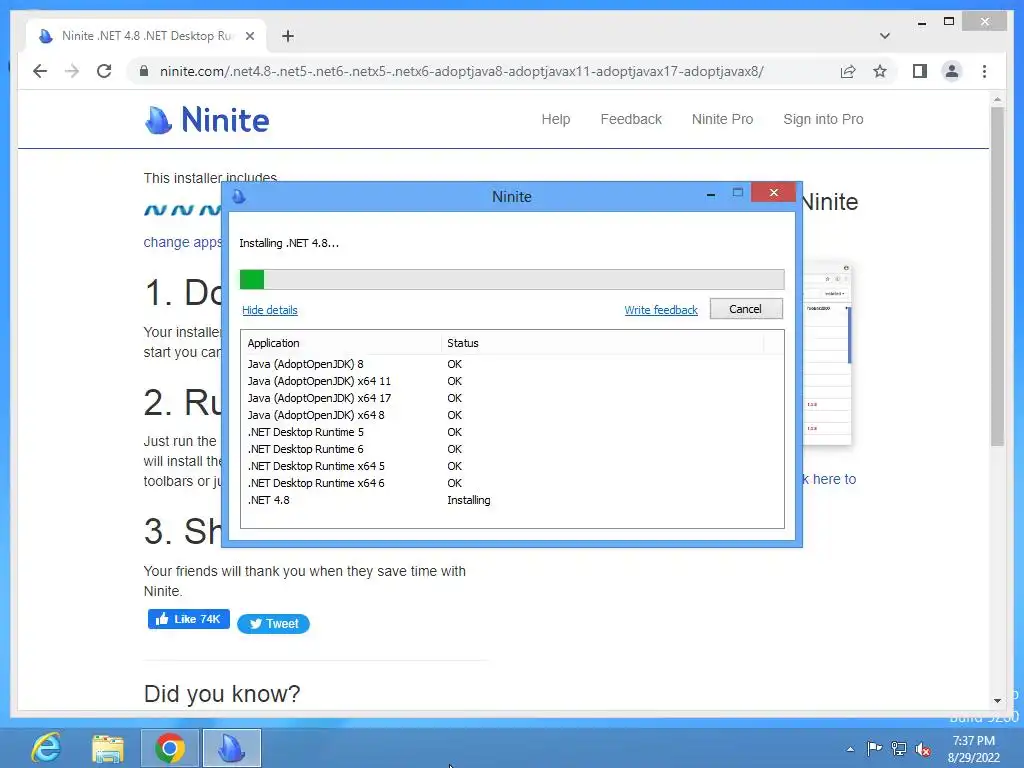This screenshot has width=1024, height=768.
Task: Click the Facebook Like 74K button
Action: coord(189,619)
